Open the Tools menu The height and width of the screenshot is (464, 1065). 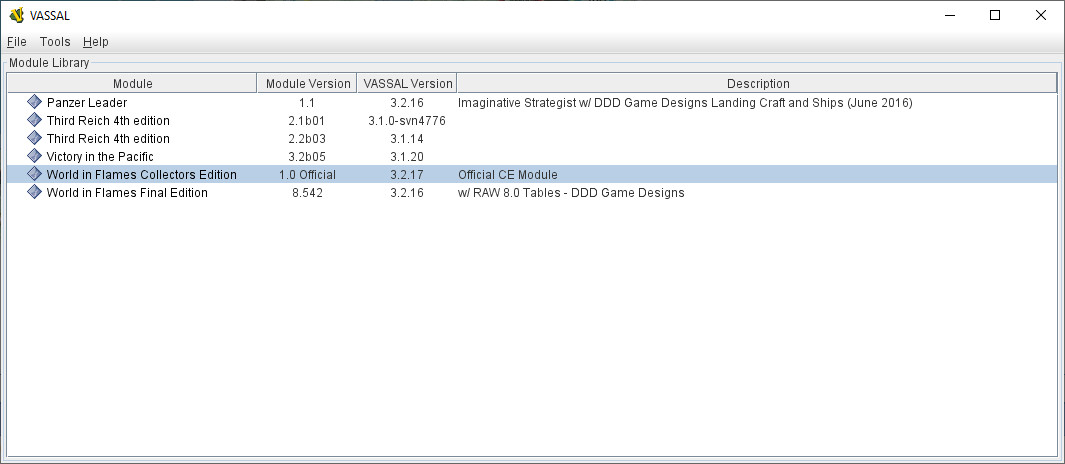coord(55,41)
